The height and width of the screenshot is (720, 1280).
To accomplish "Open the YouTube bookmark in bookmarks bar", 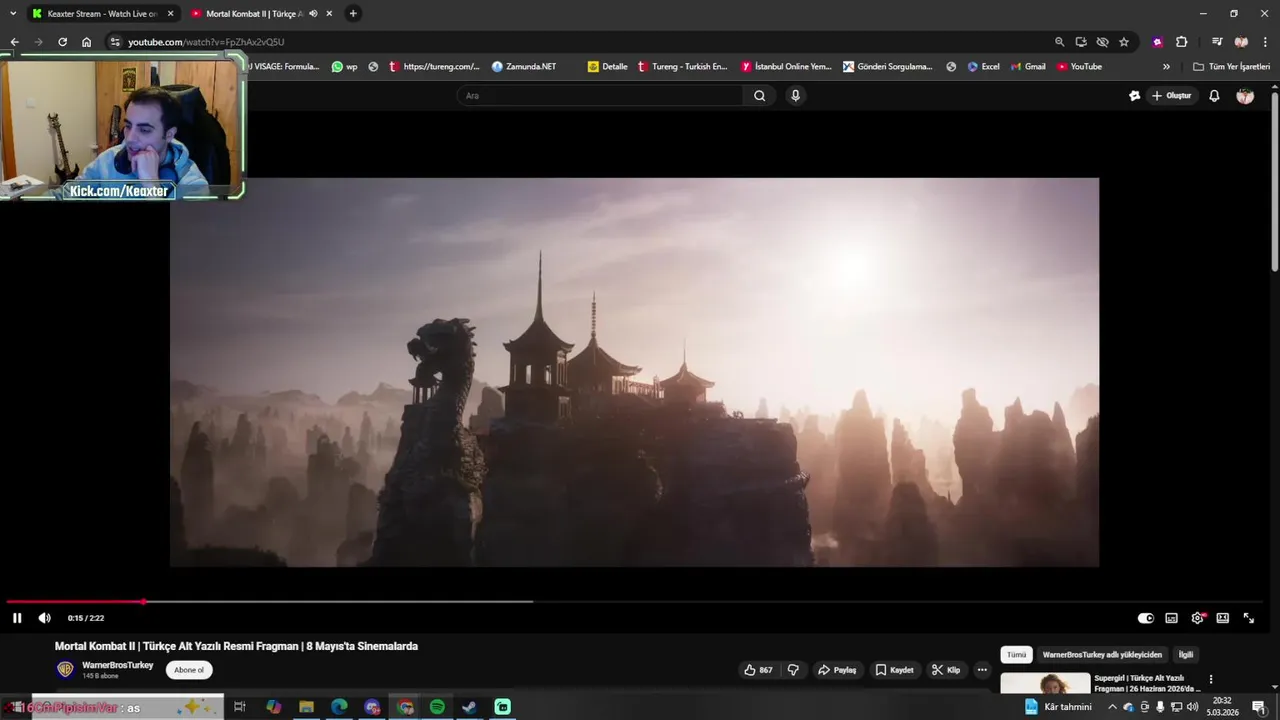I will tap(1079, 67).
